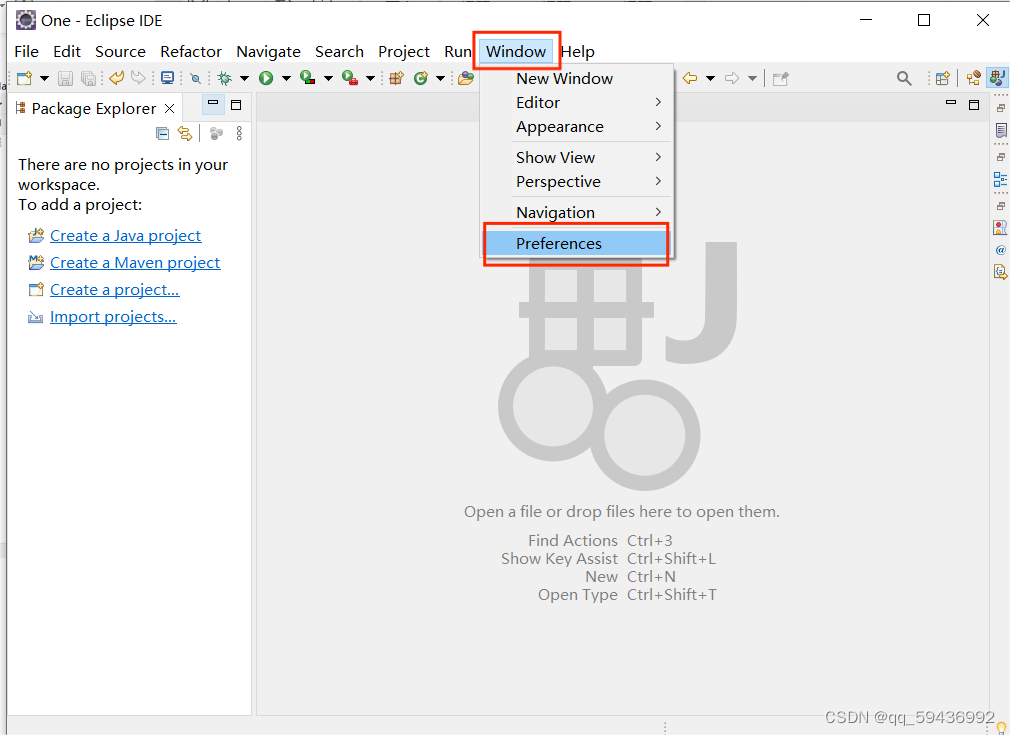Open the New wizard dropdown arrow
Viewport: 1010px width, 735px height.
[44, 79]
